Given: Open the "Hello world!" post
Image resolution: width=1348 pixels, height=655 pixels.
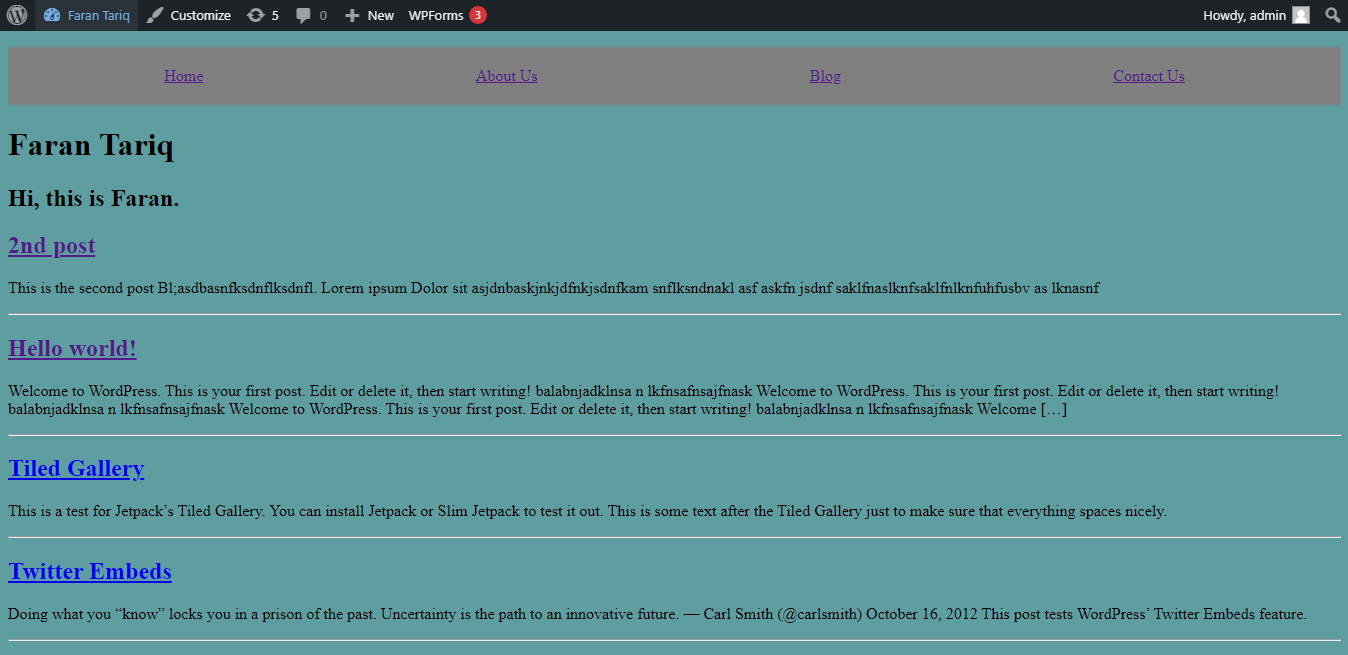Looking at the screenshot, I should 72,348.
